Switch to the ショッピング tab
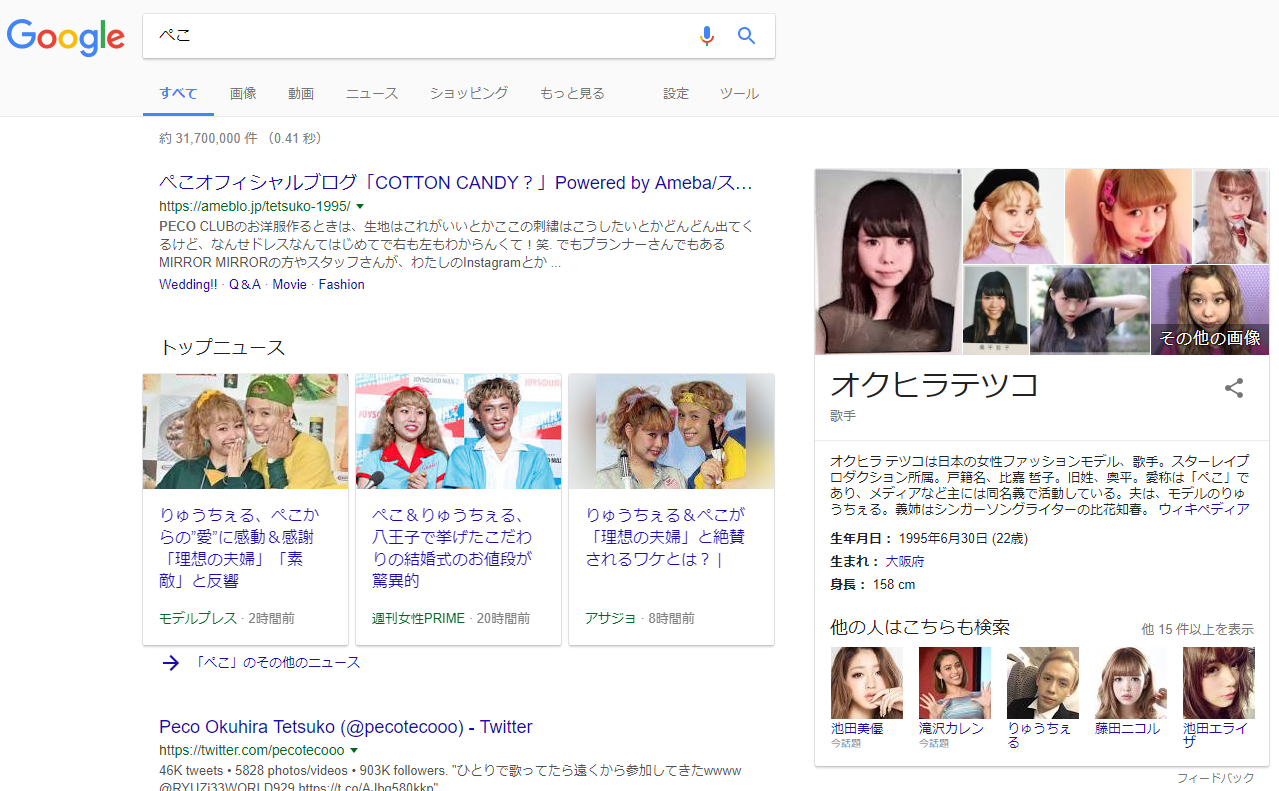Viewport: 1279px width, 791px height. (x=469, y=93)
